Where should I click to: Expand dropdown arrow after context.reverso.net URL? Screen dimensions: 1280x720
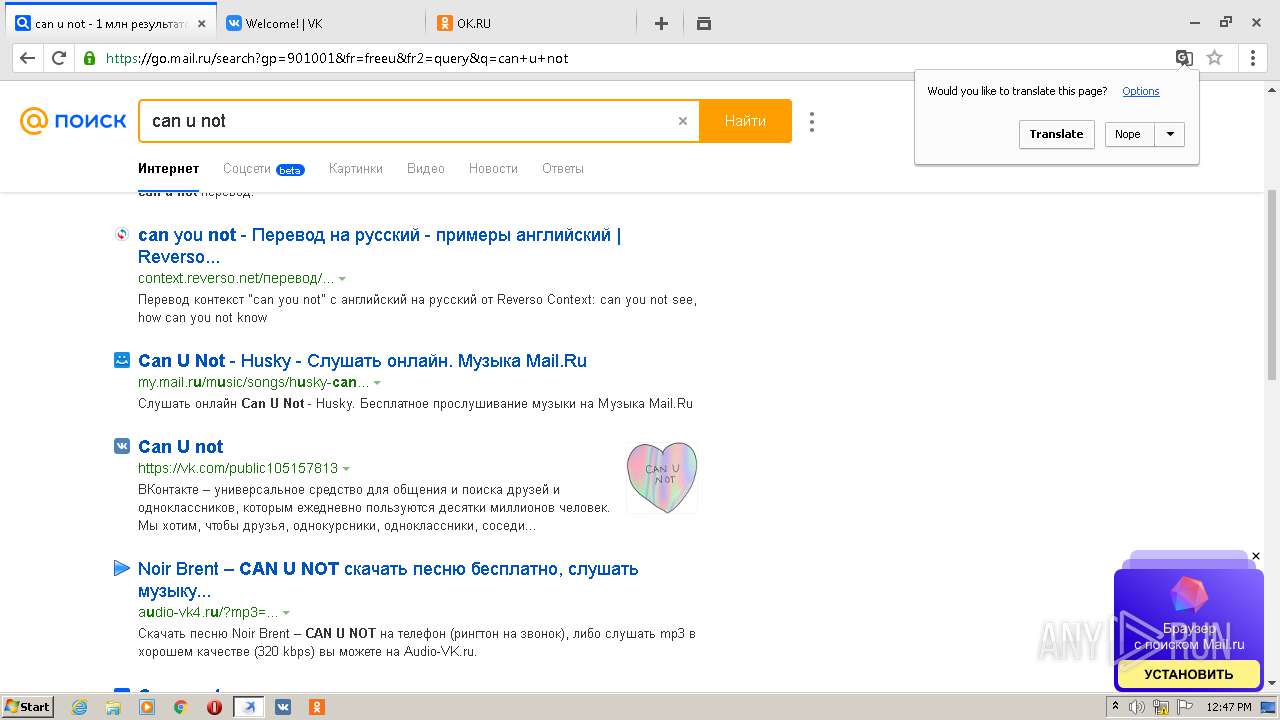click(343, 279)
